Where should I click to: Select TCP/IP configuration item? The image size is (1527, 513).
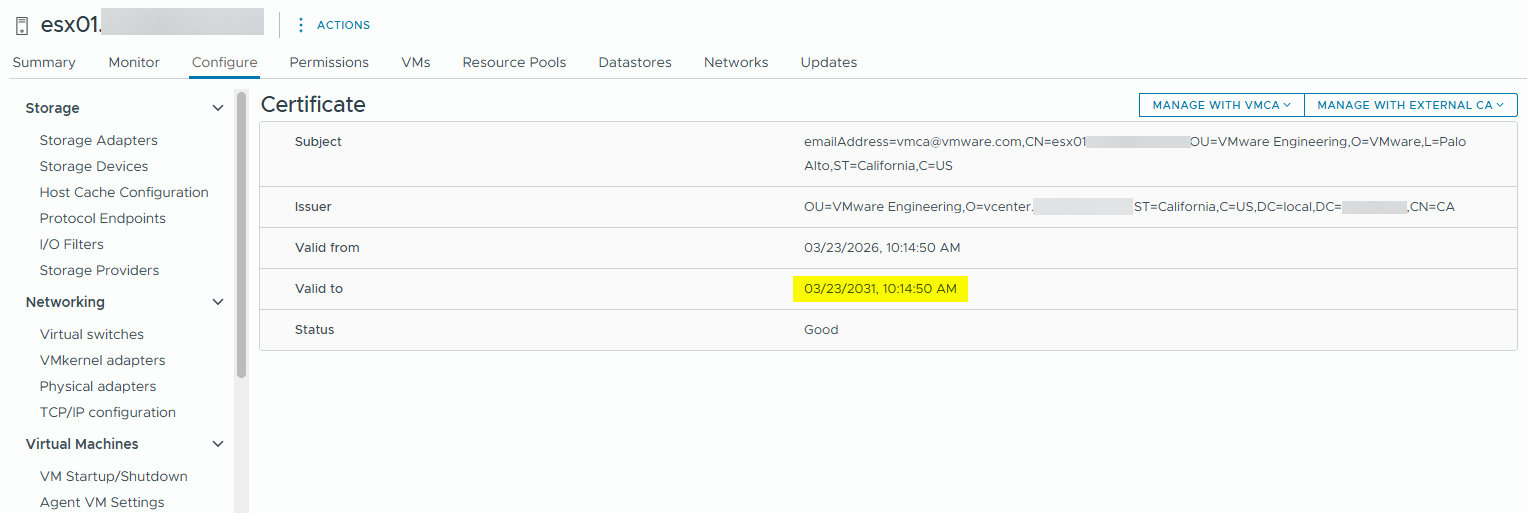click(x=107, y=412)
